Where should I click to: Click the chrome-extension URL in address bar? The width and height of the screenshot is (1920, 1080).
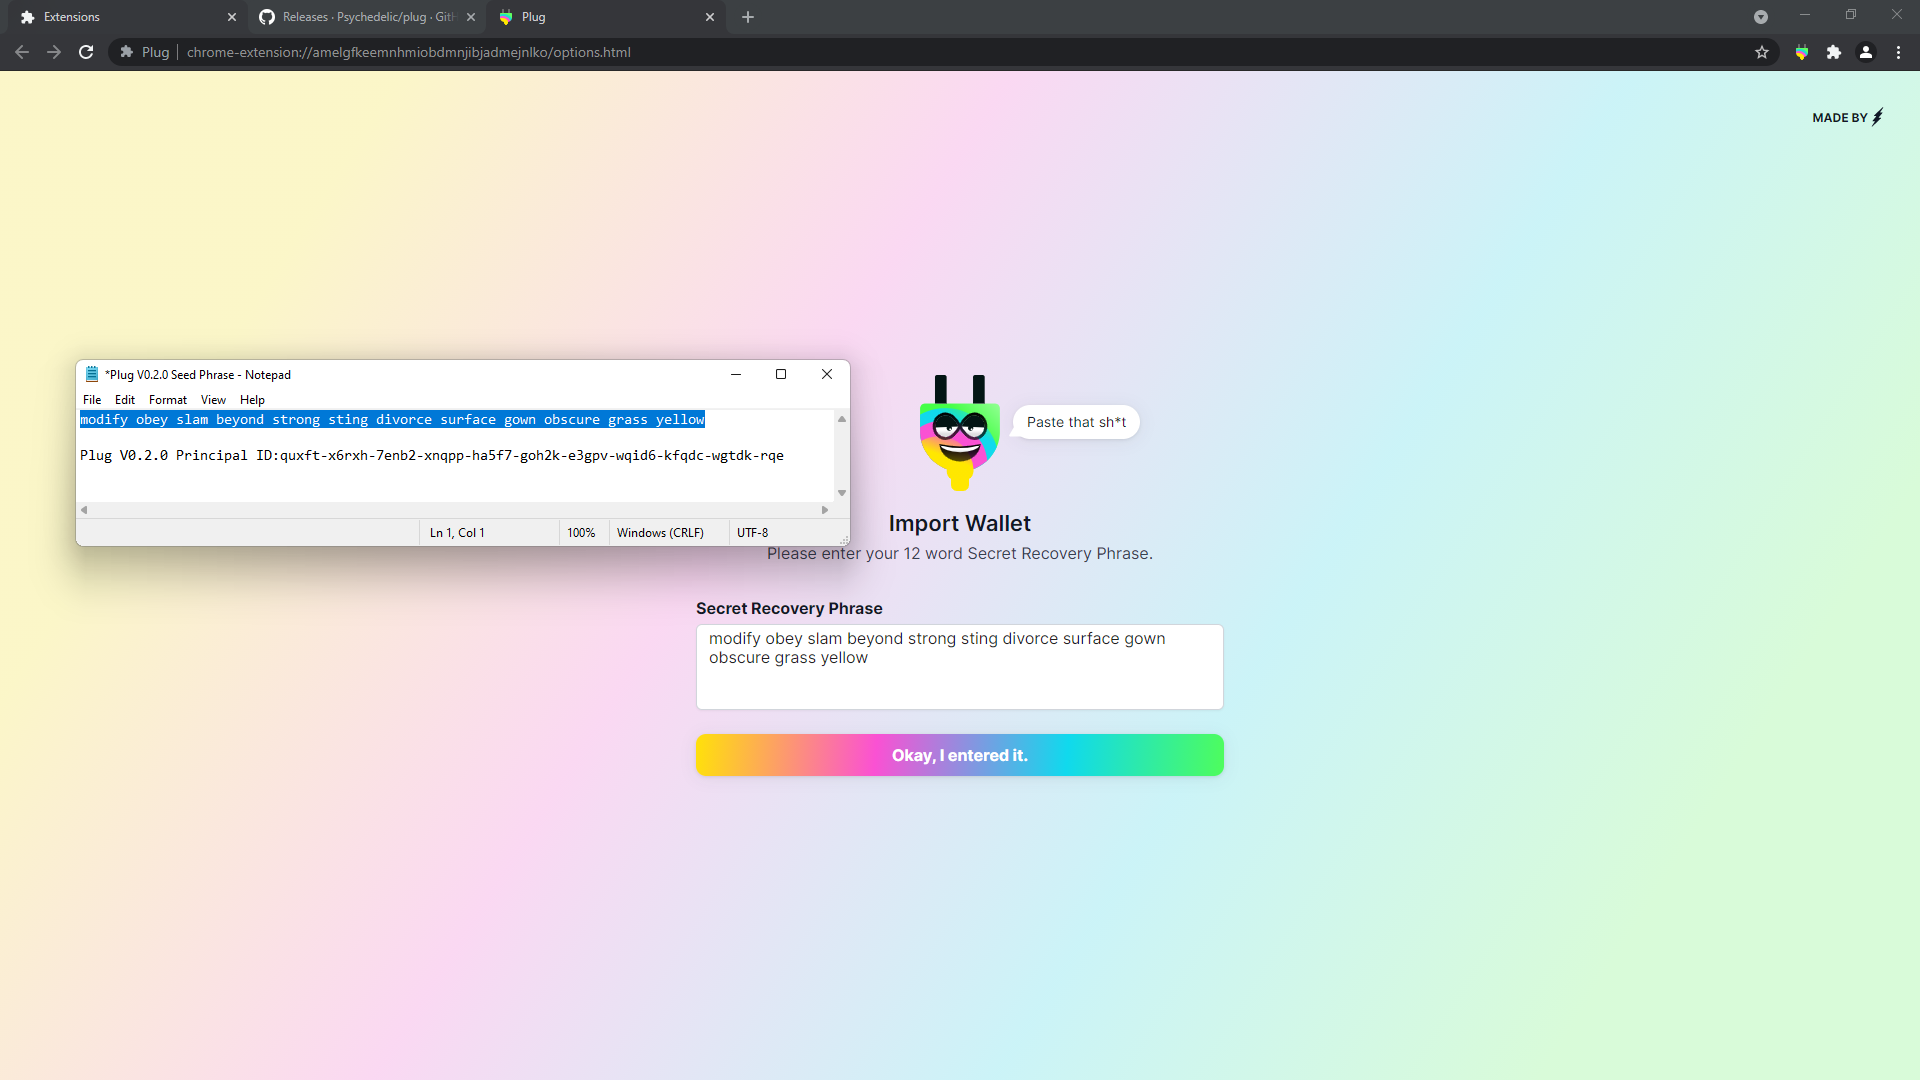[408, 52]
